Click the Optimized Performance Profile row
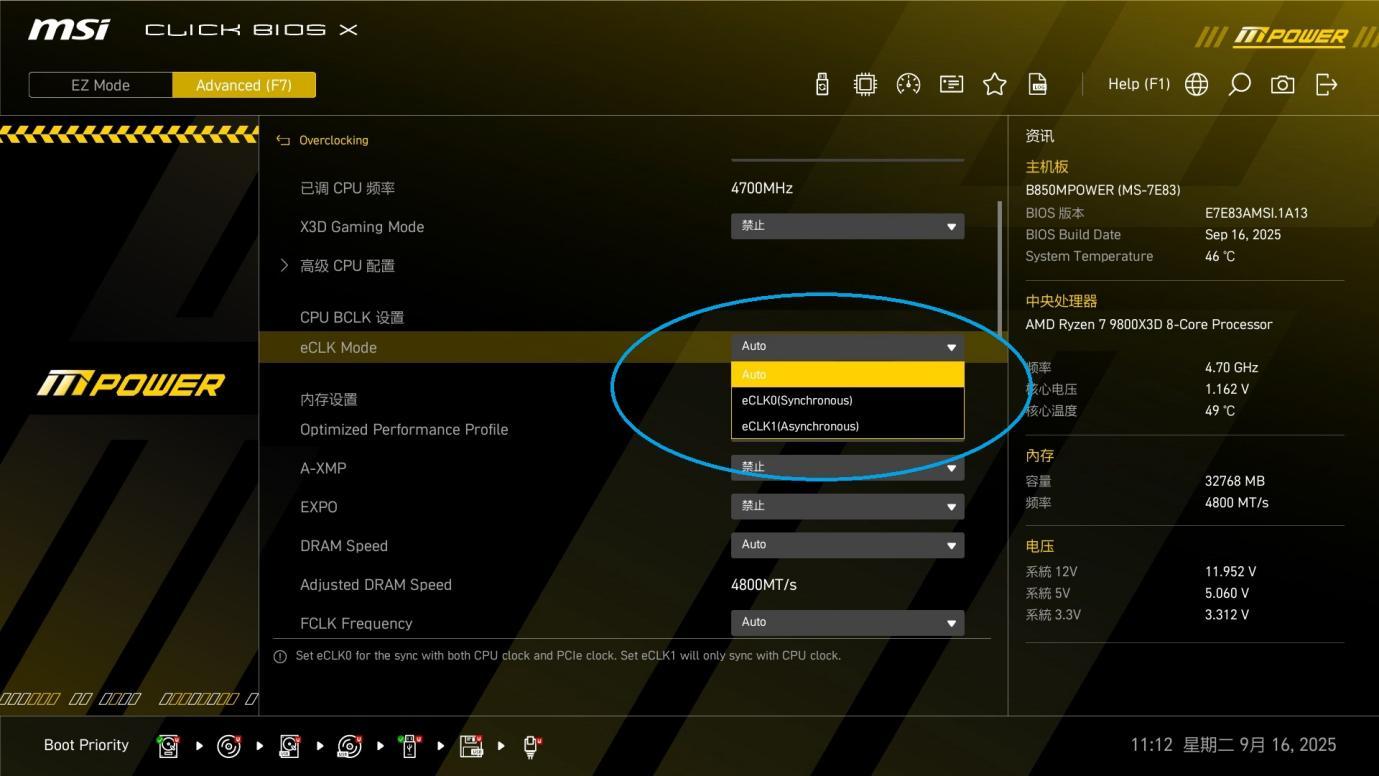The image size is (1379, 776). click(404, 430)
